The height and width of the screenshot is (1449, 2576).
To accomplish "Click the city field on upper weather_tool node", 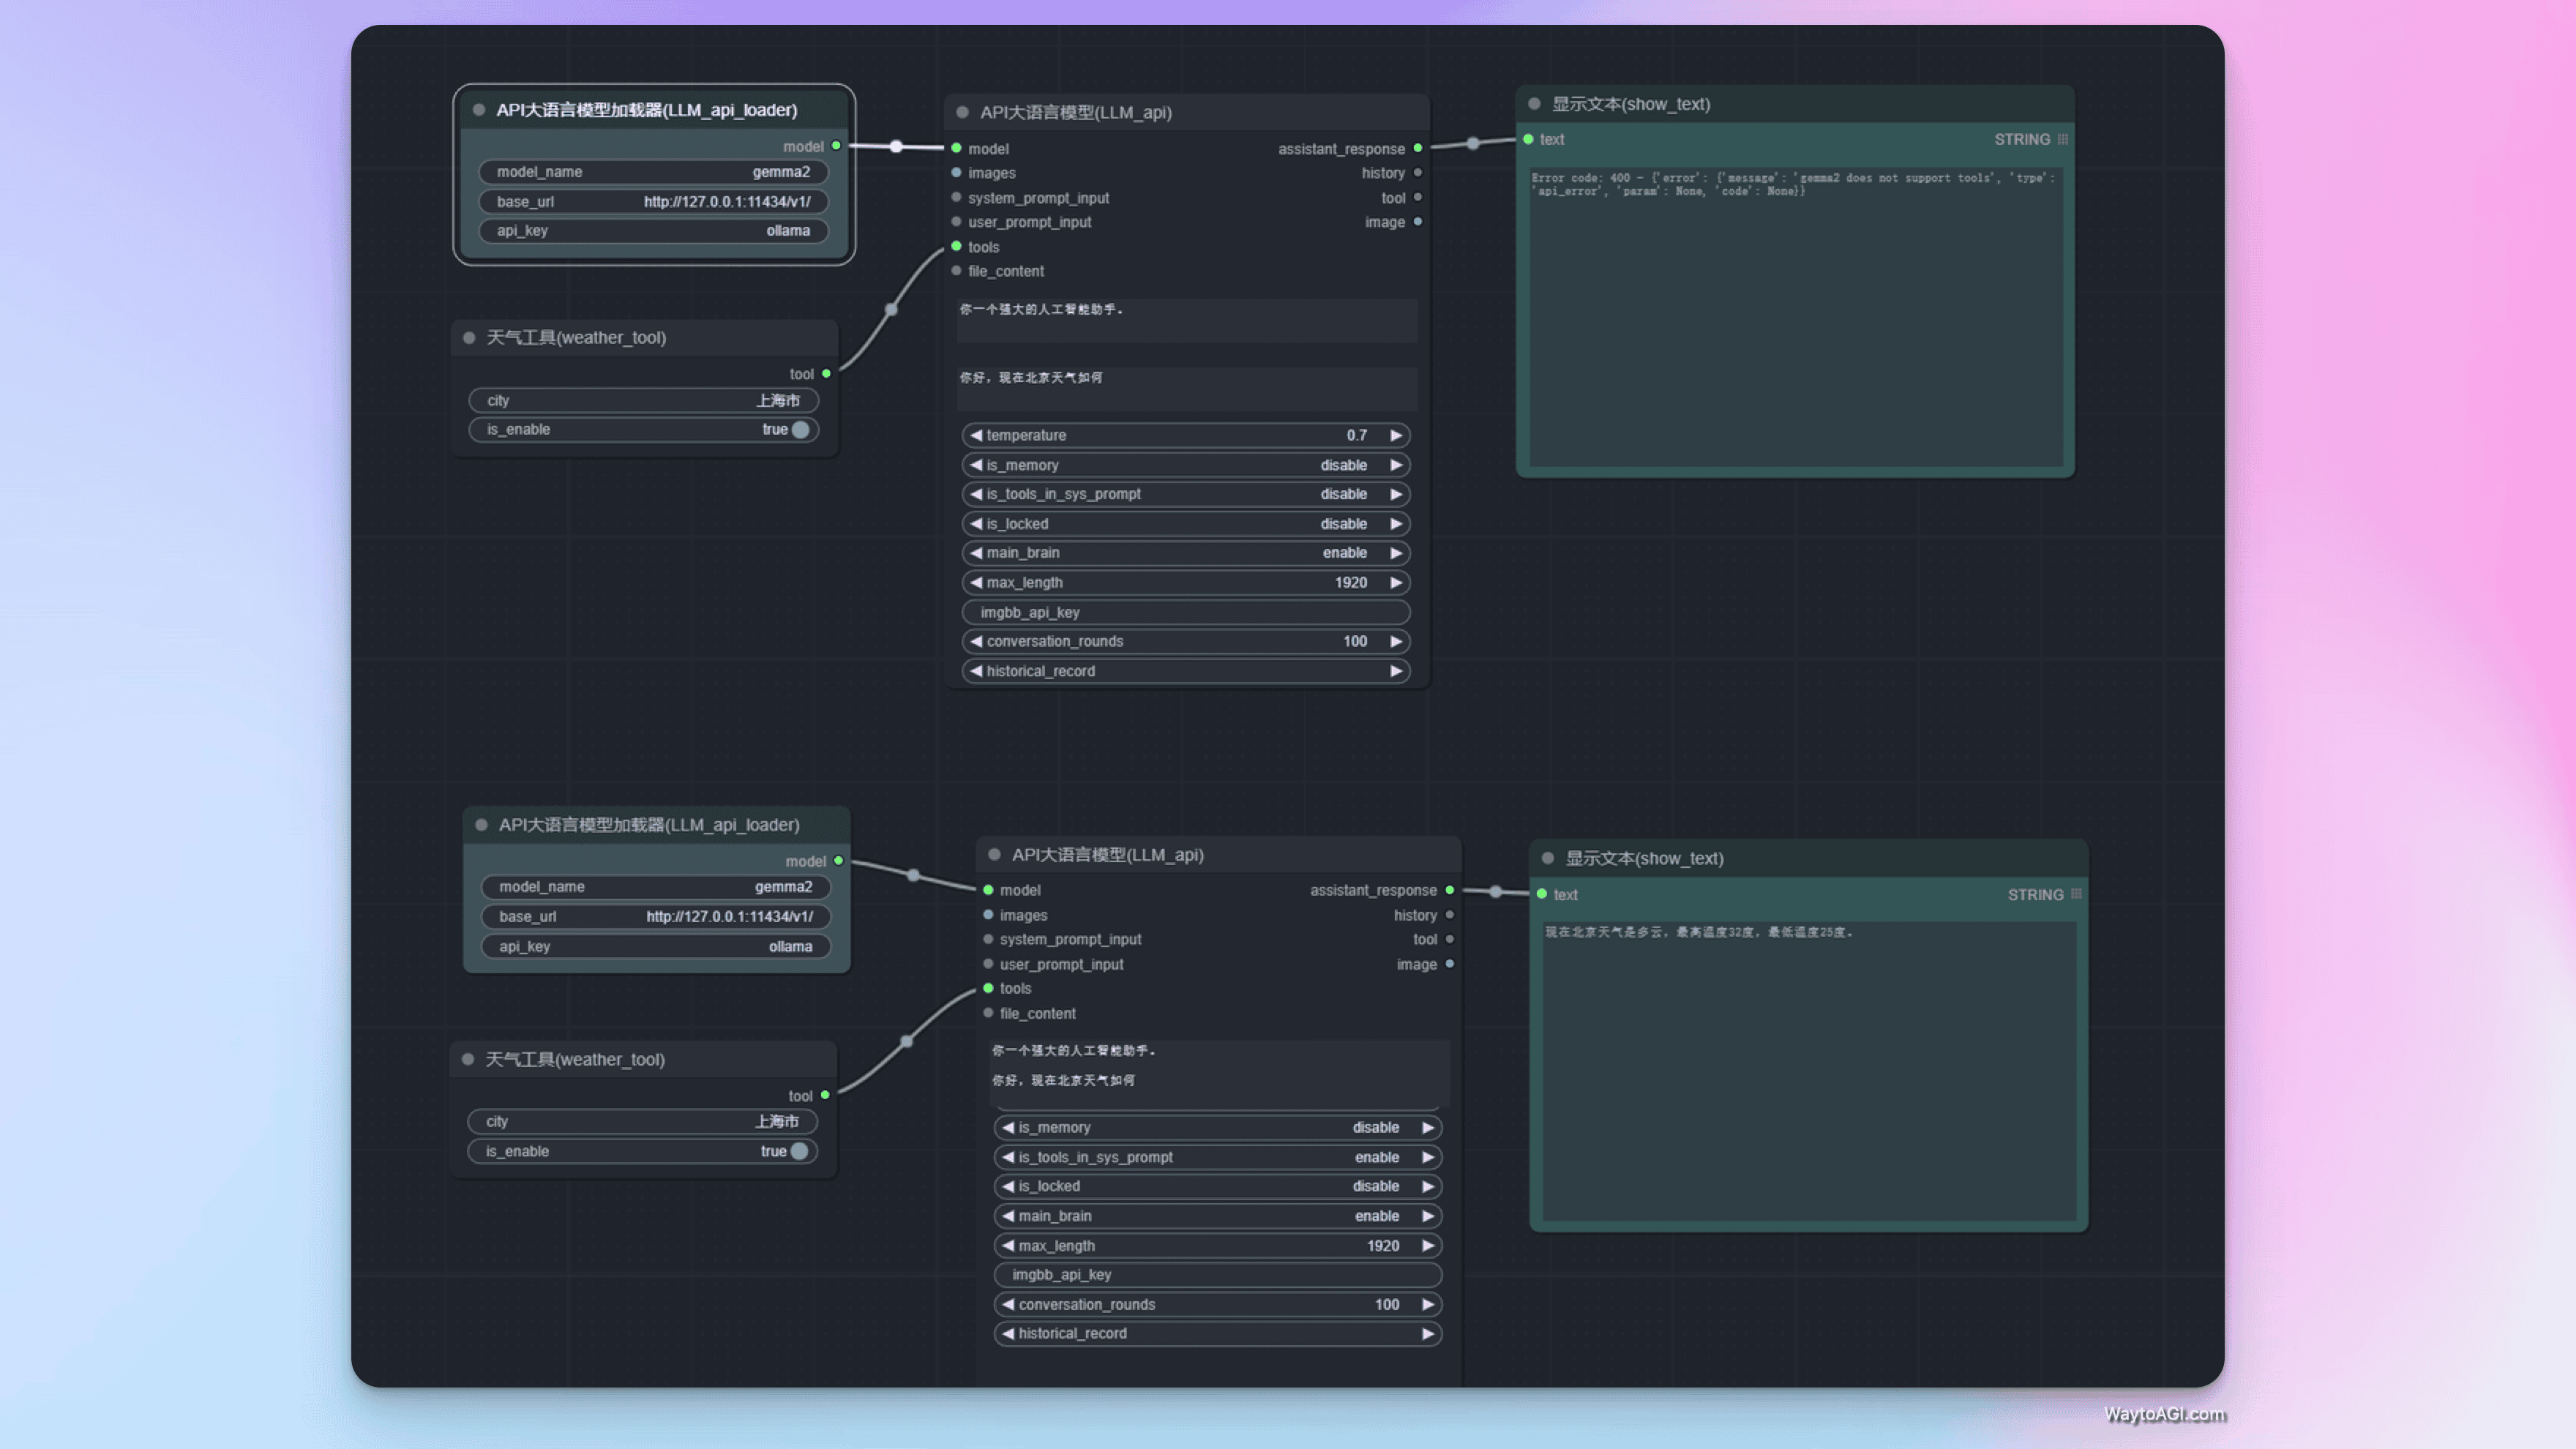I will 643,400.
